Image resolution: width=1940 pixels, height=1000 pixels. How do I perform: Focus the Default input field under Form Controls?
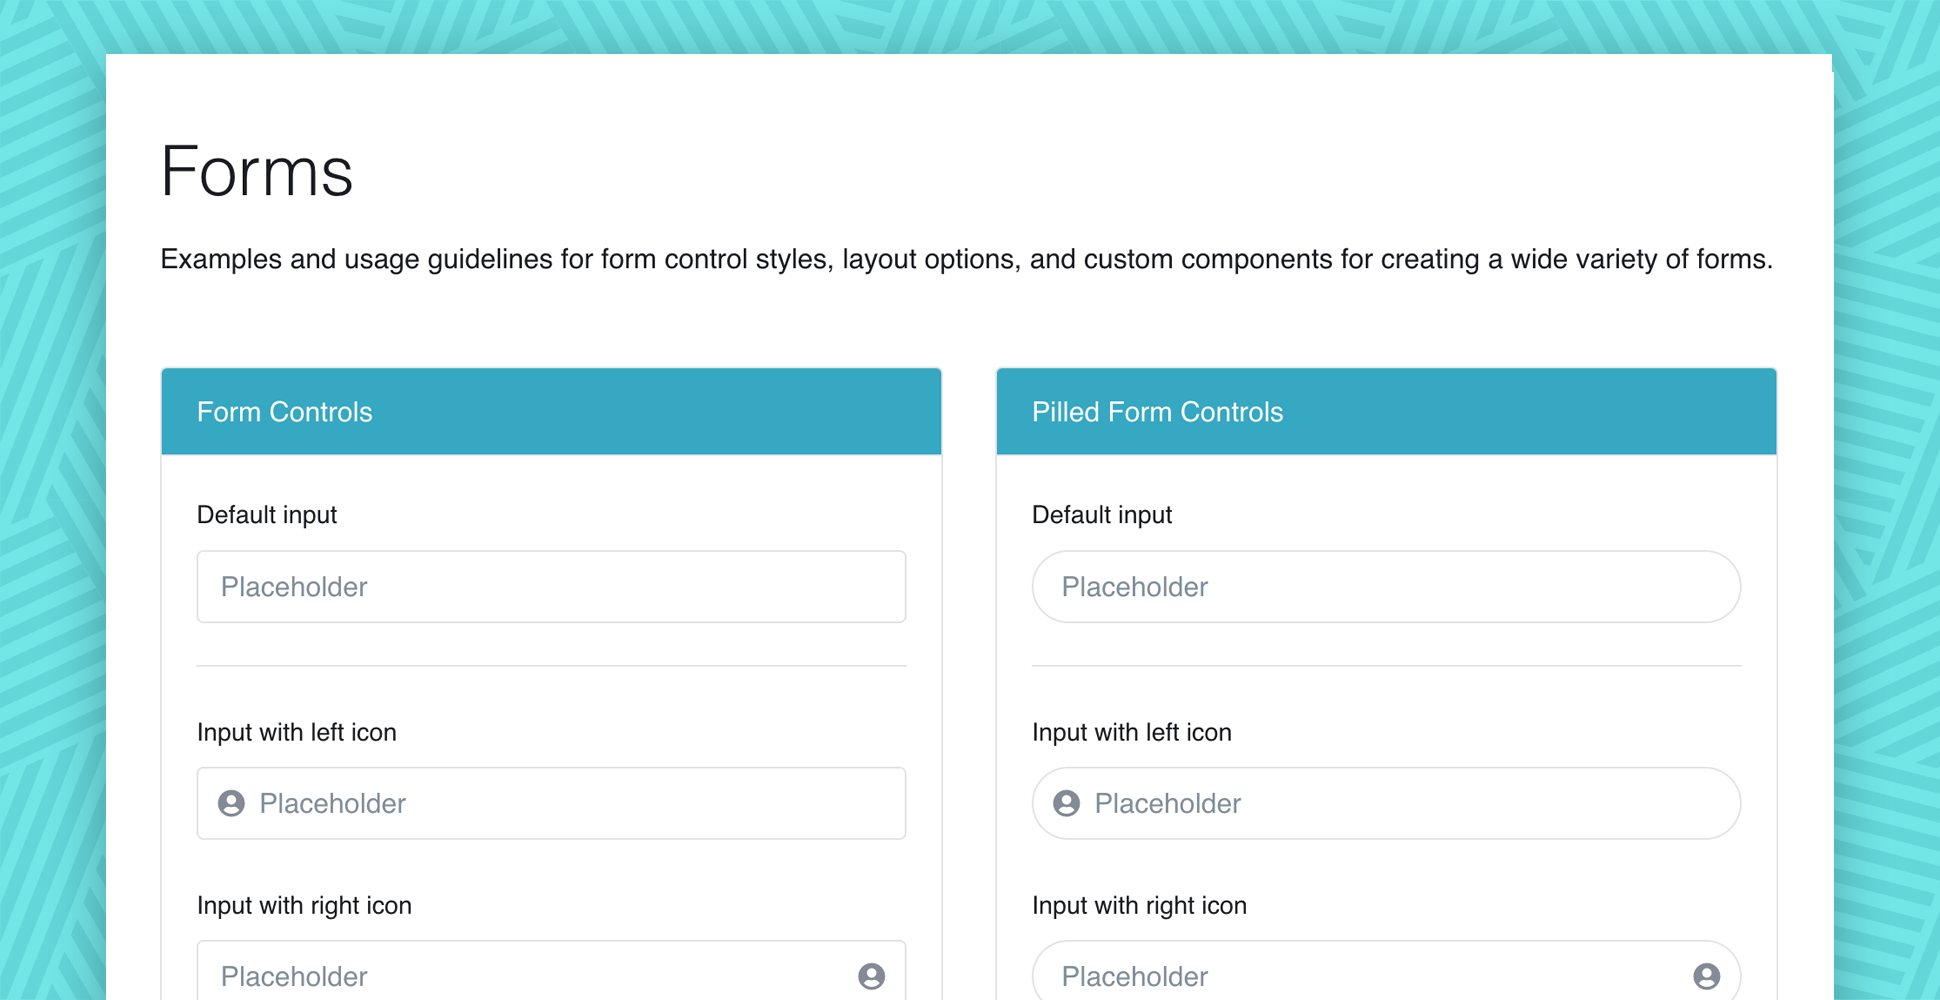[x=551, y=587]
